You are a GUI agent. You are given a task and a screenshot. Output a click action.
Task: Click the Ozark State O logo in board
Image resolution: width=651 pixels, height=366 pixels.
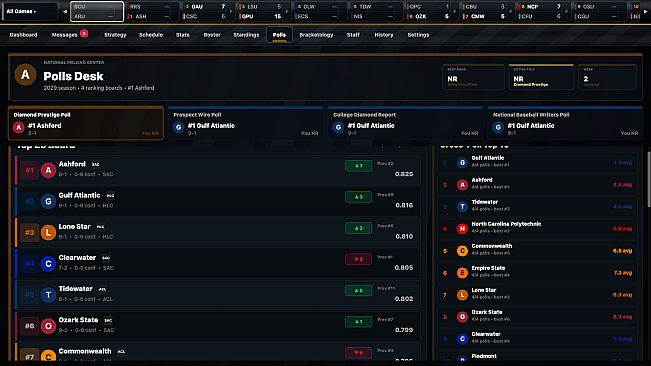[x=48, y=326]
